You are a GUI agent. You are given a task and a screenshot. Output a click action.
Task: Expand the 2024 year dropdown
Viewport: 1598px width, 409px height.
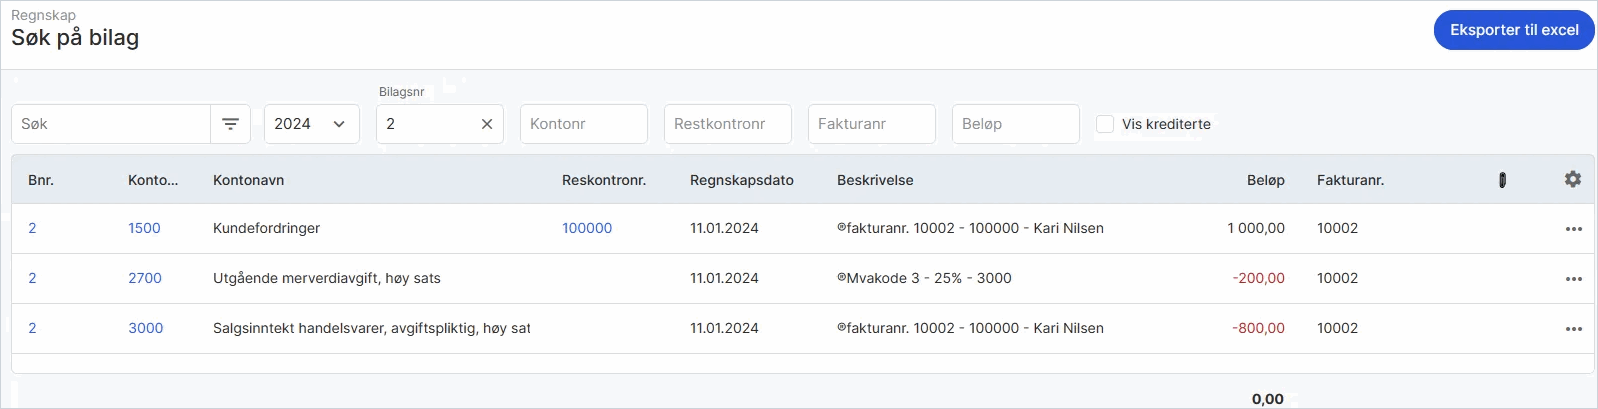(311, 124)
